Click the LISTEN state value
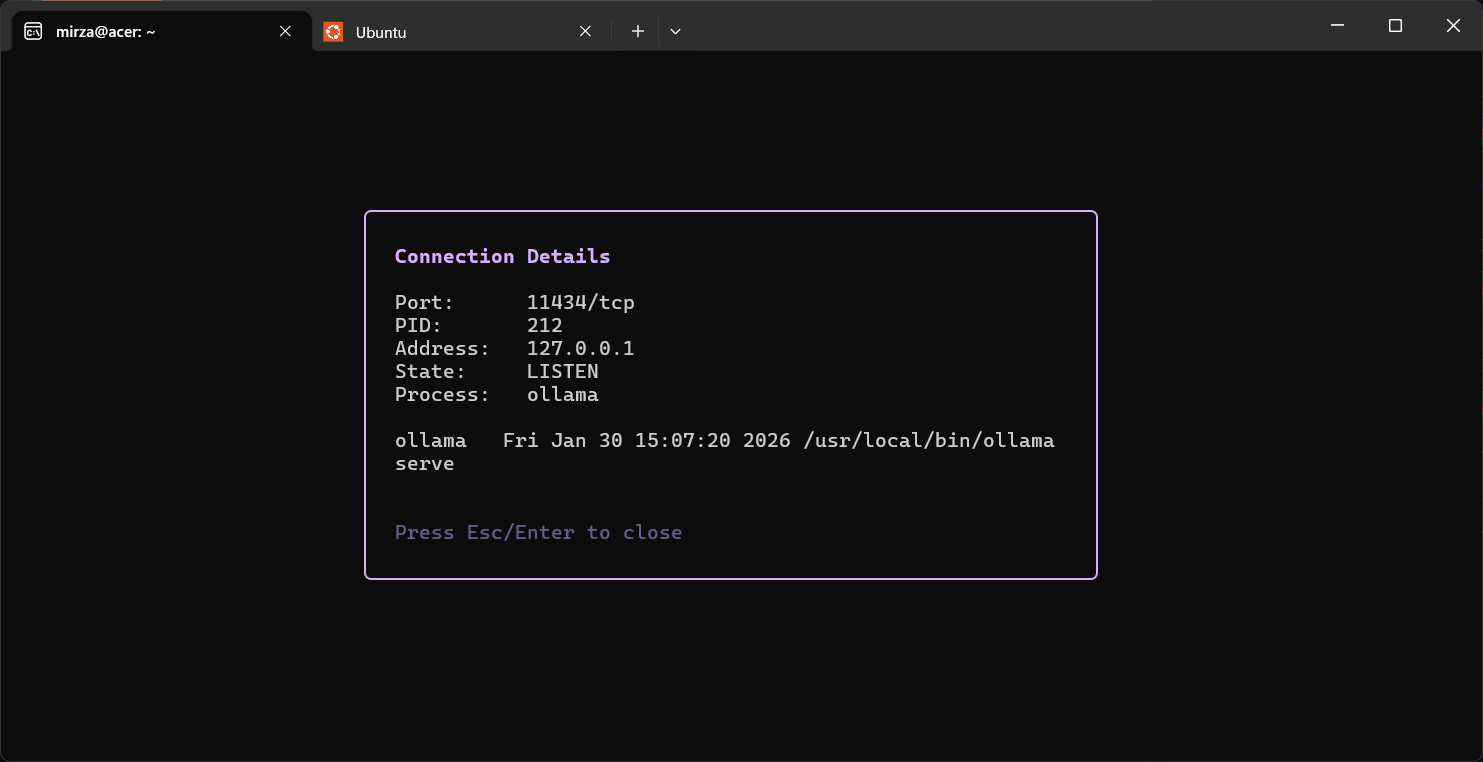 563,371
